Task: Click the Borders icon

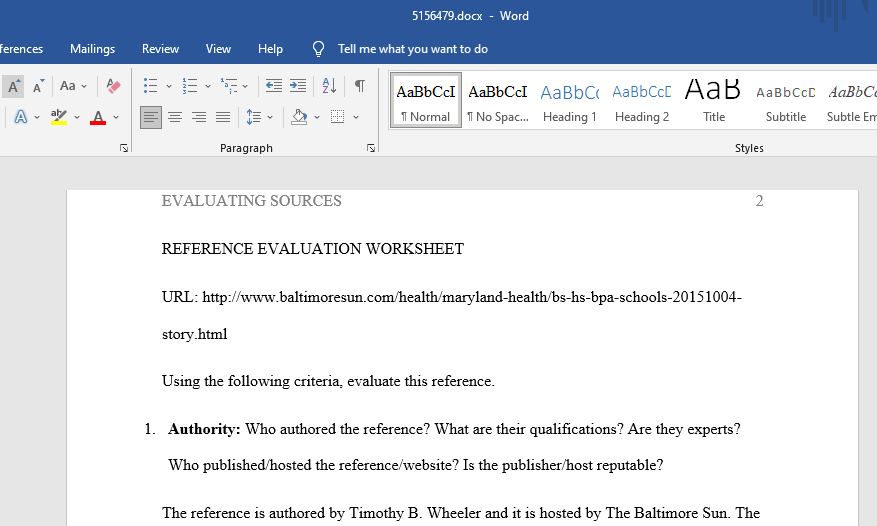Action: tap(337, 117)
